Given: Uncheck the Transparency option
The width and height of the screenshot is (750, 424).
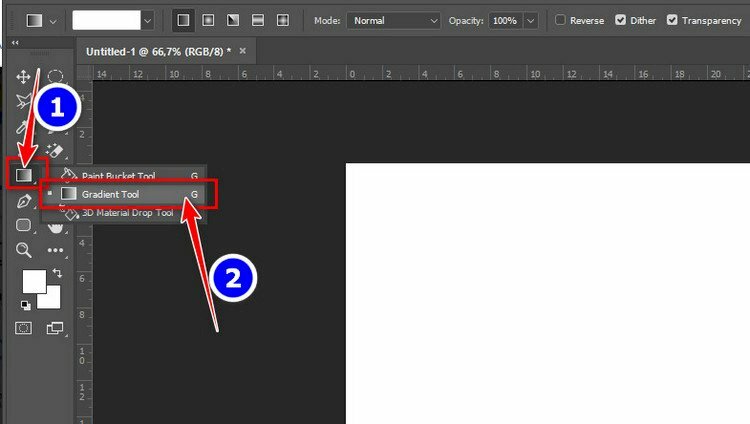Looking at the screenshot, I should [x=672, y=20].
